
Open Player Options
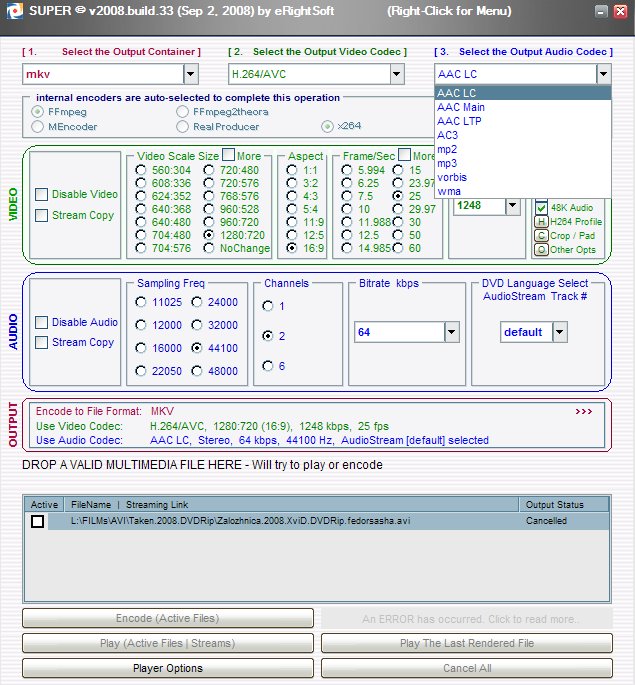(x=168, y=668)
